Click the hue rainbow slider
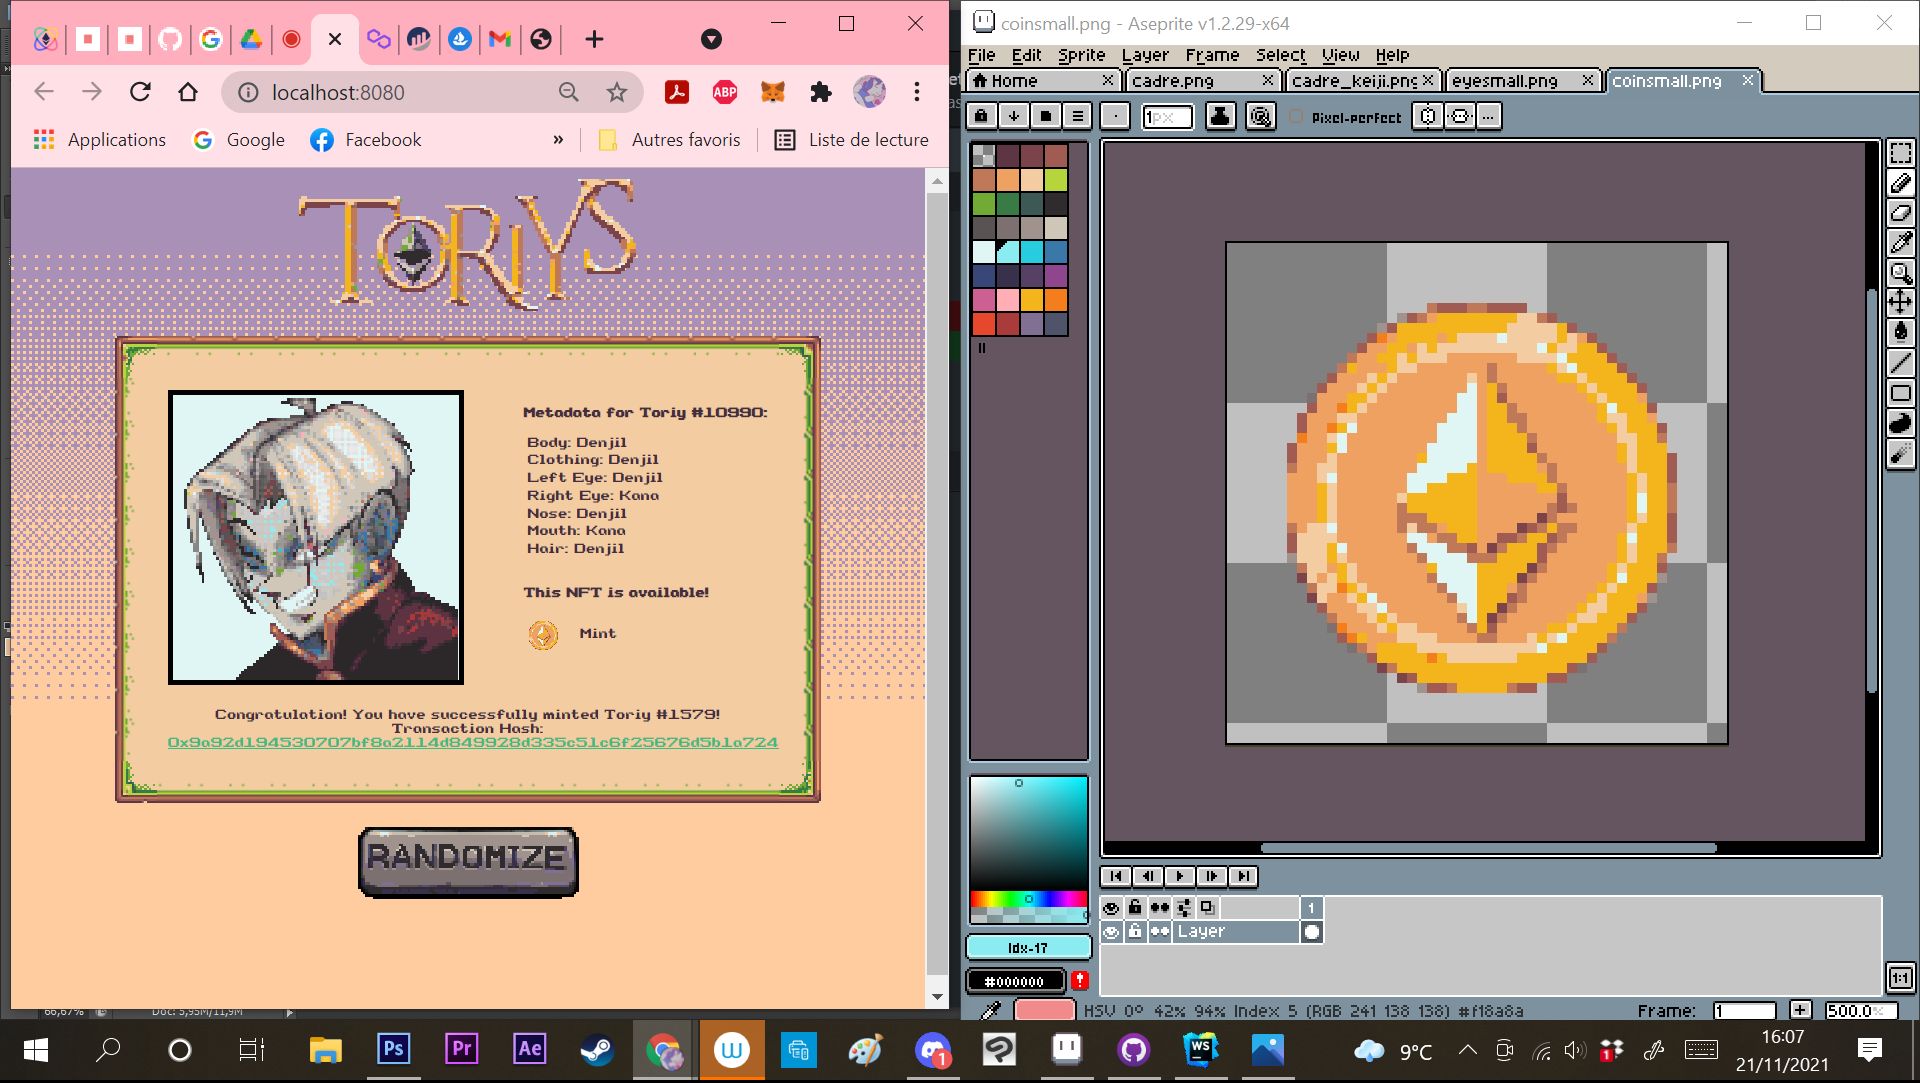 [1028, 898]
